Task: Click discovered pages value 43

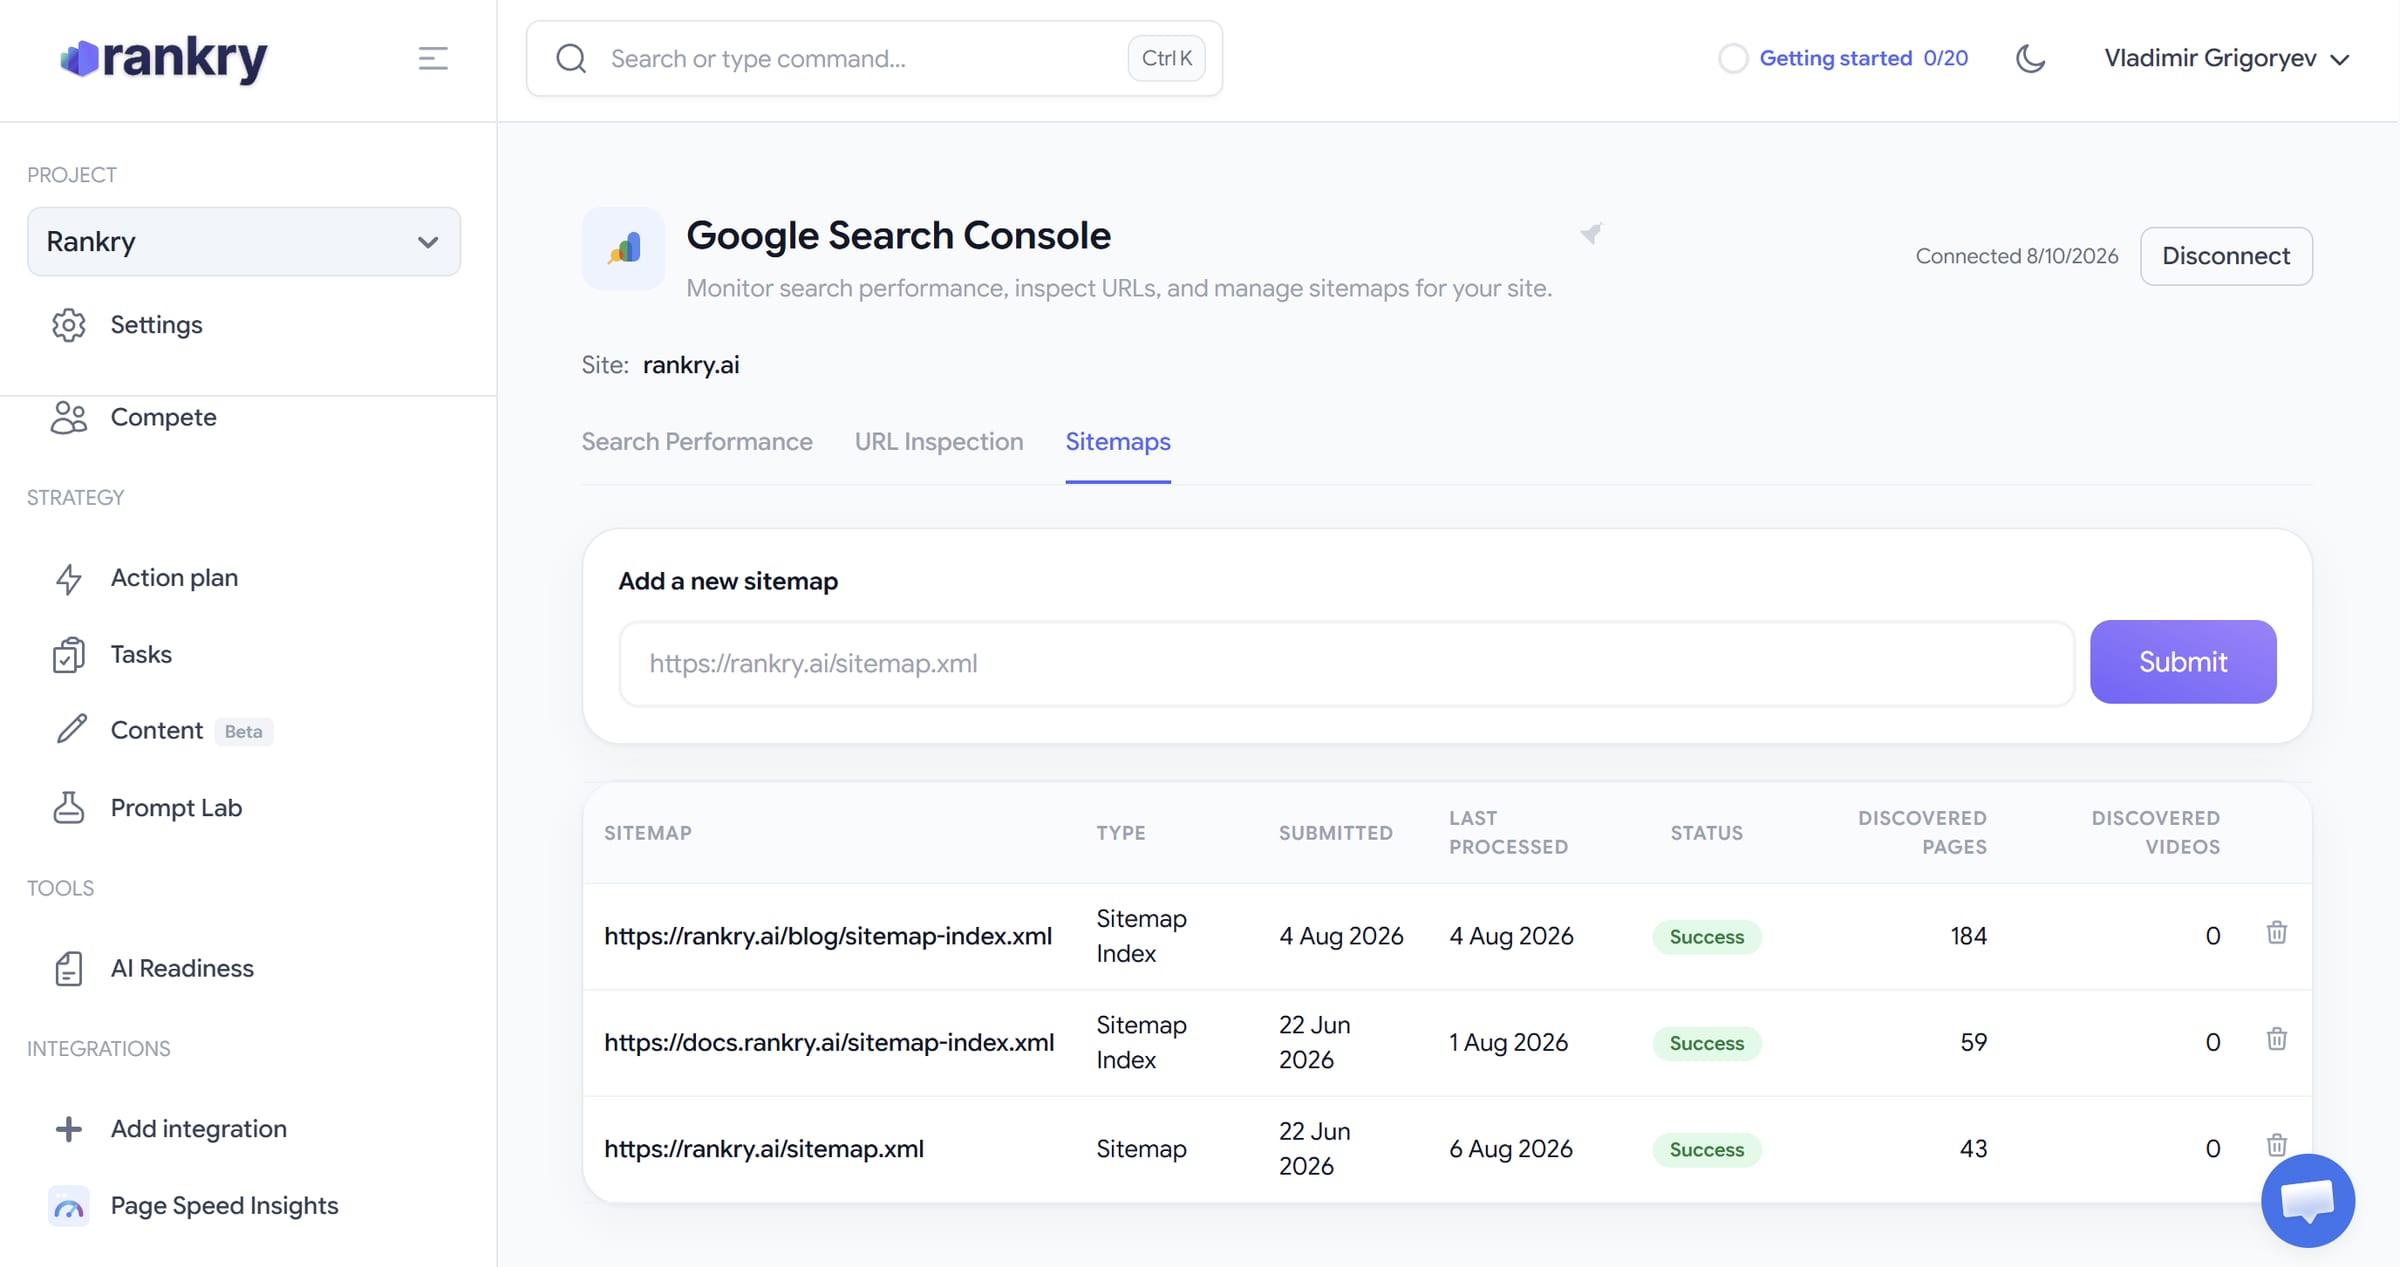Action: (1973, 1148)
